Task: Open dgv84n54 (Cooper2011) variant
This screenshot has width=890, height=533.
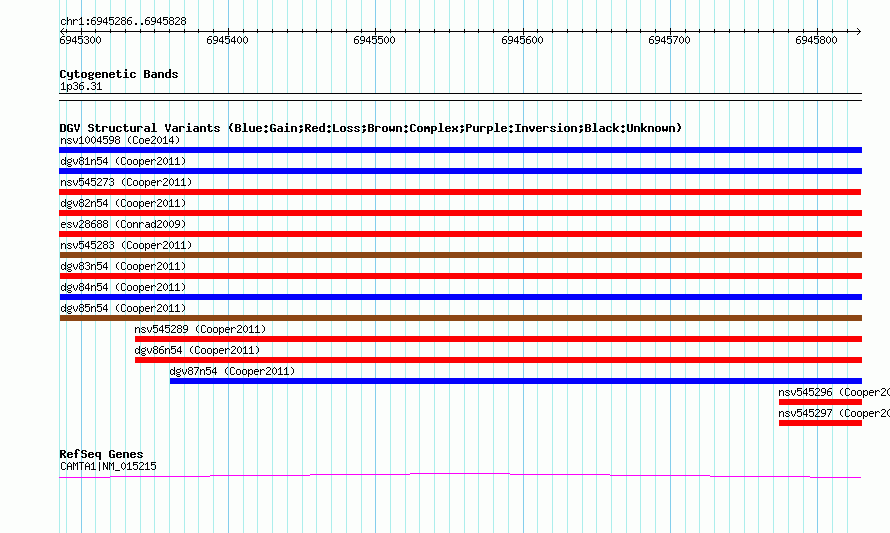Action: pyautogui.click(x=123, y=287)
